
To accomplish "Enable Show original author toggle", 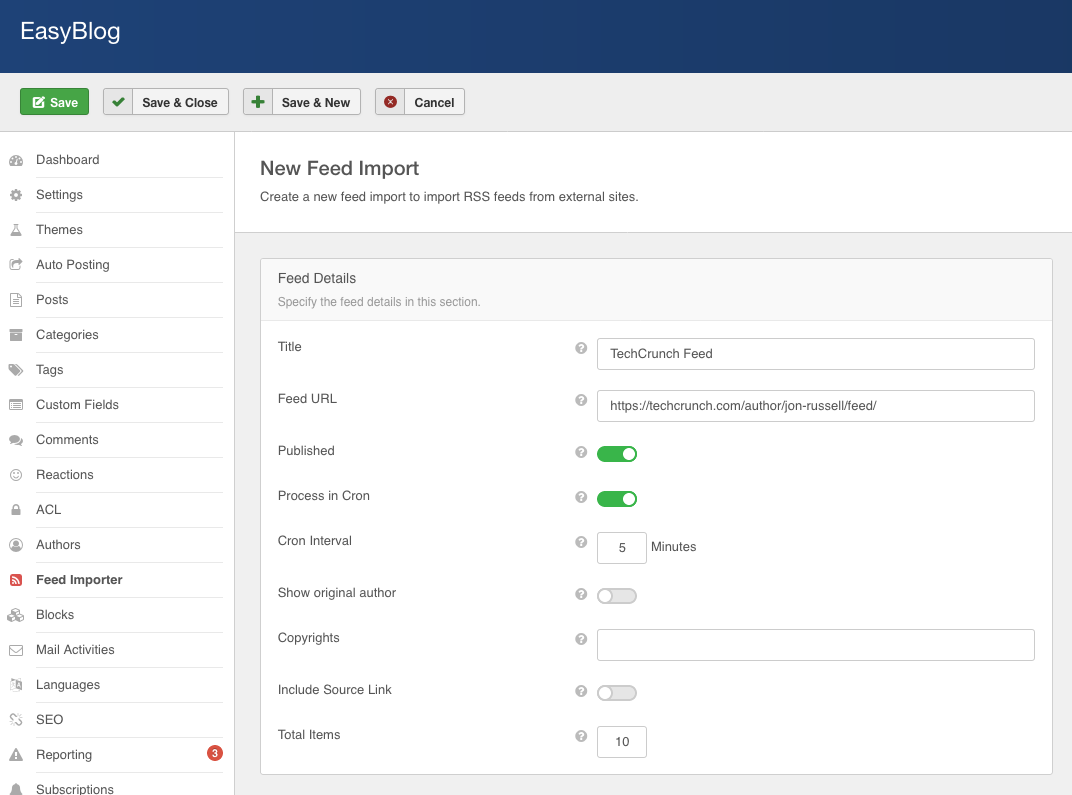I will (x=617, y=596).
